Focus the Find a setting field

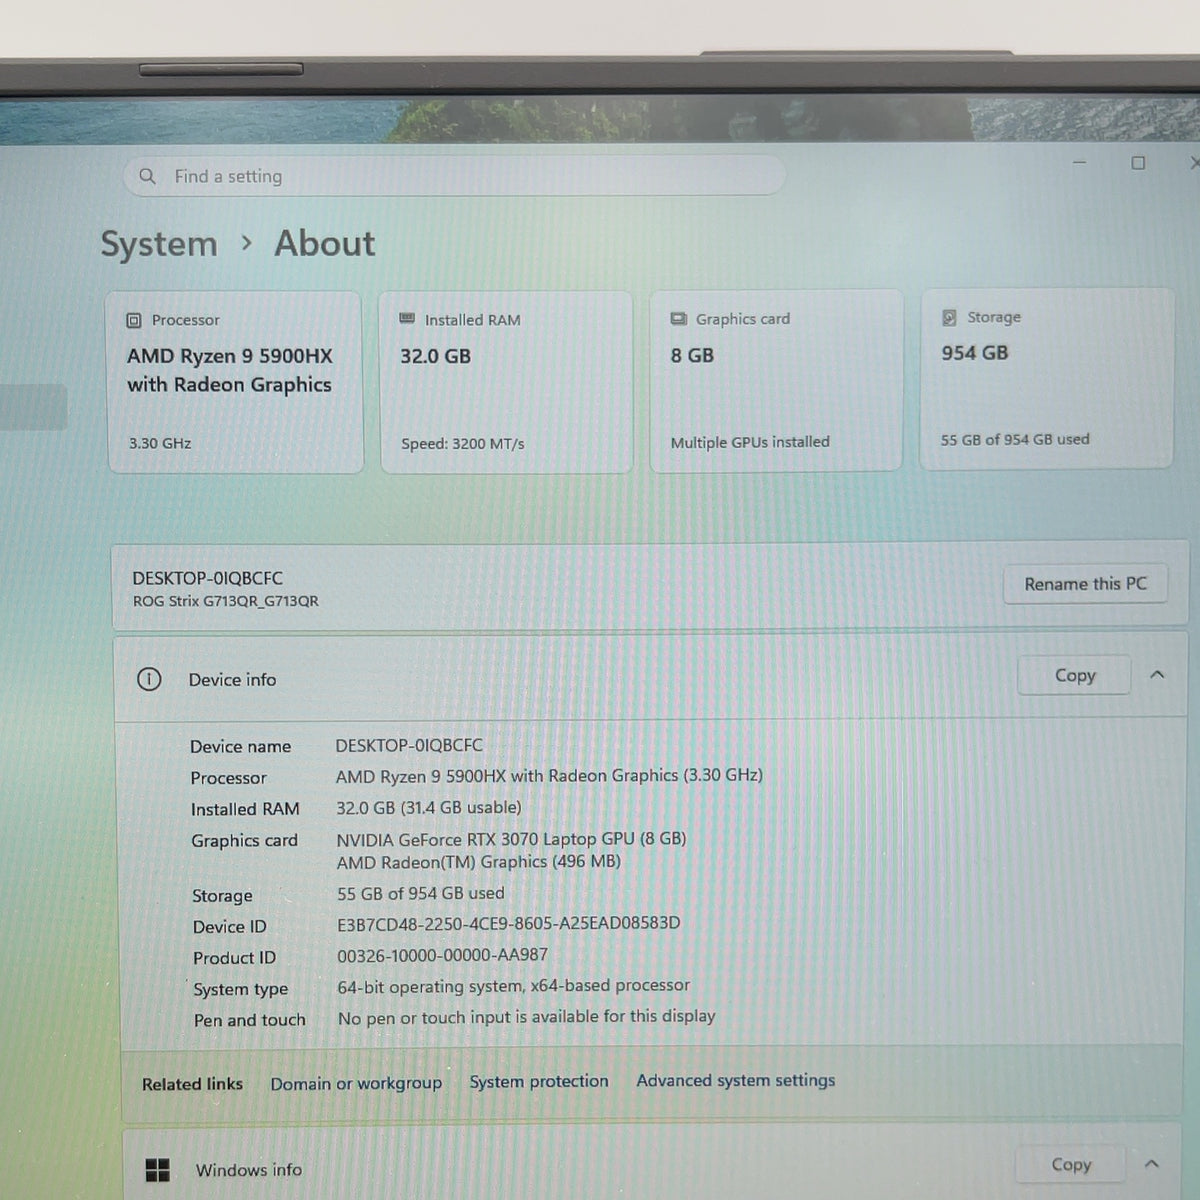pos(454,176)
